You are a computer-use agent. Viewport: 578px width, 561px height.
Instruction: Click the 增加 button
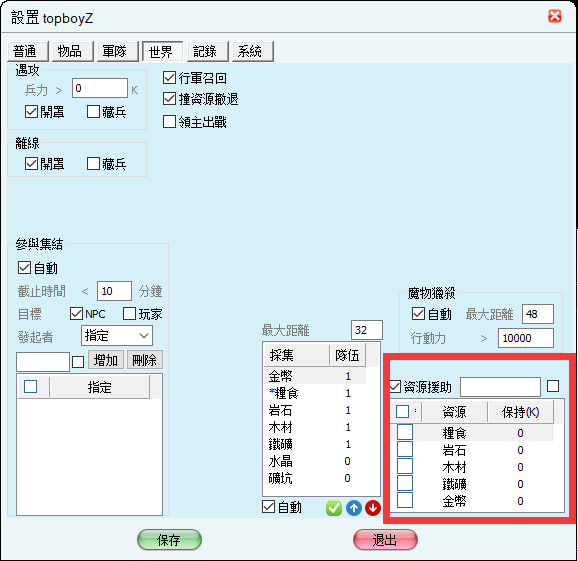click(x=106, y=360)
